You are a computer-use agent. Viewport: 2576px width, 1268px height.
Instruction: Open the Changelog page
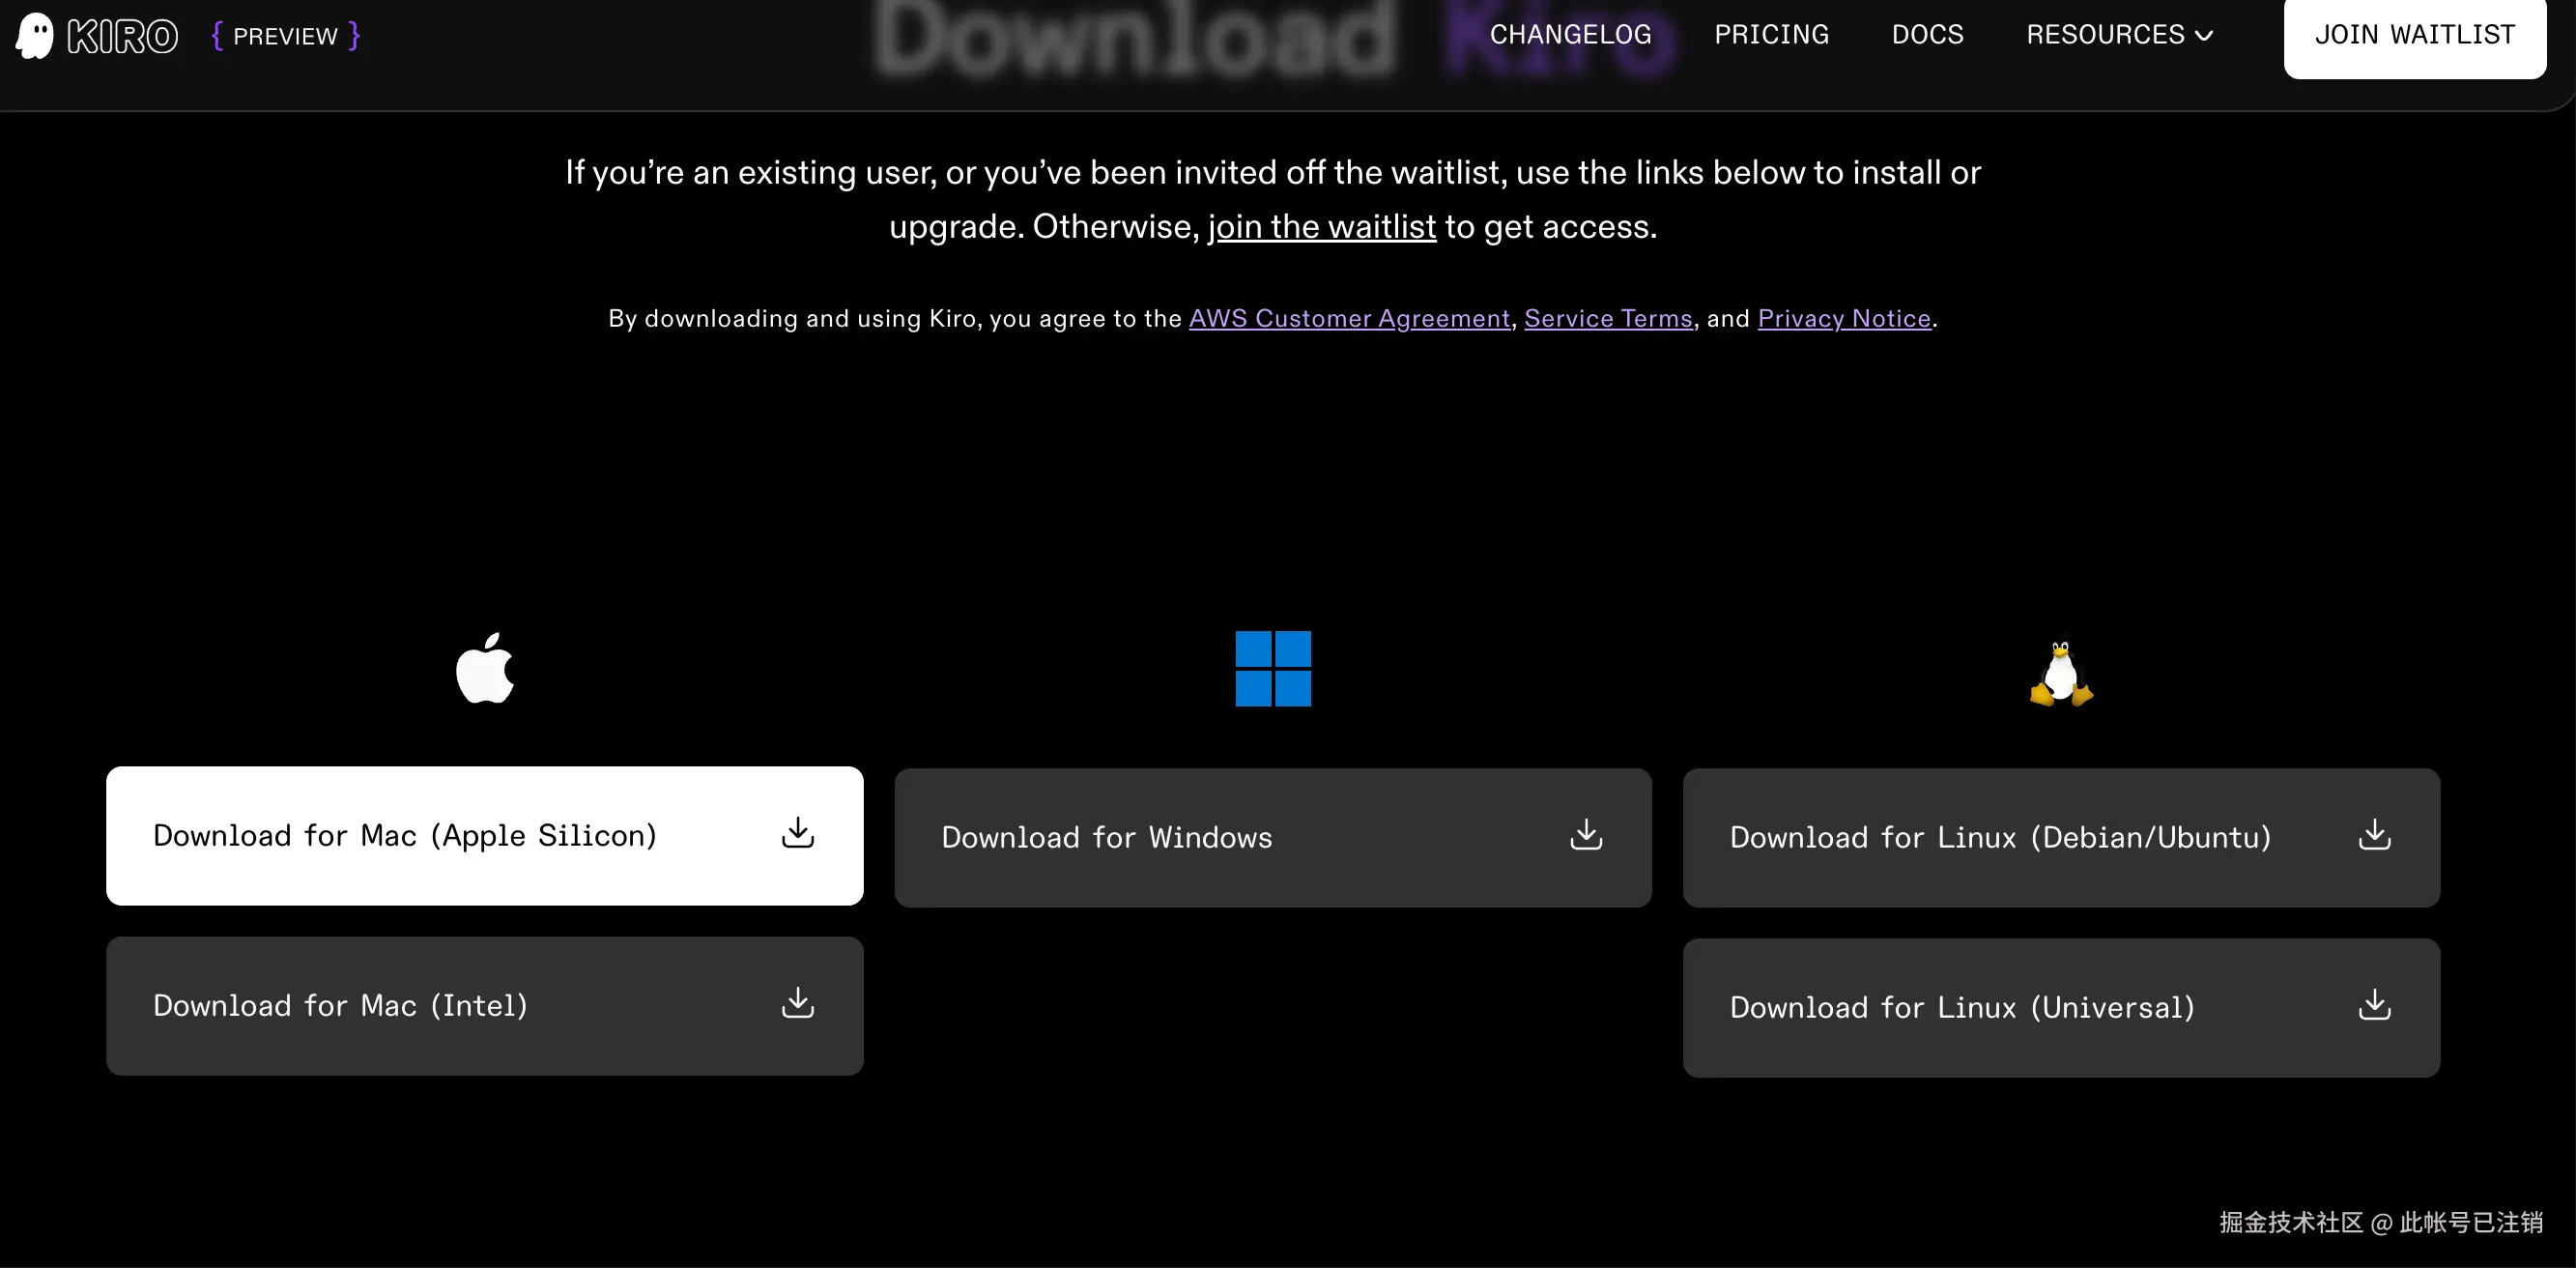coord(1570,35)
